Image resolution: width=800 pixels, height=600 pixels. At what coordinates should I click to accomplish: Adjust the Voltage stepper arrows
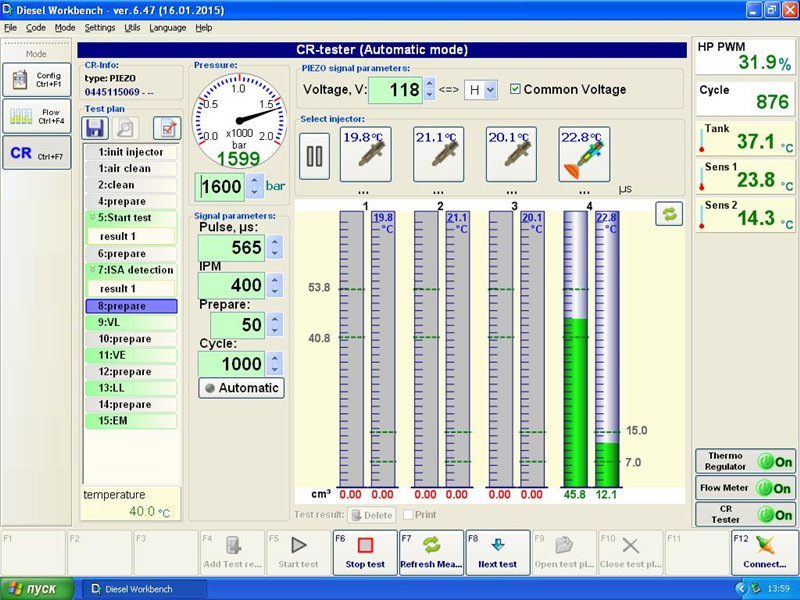[430, 90]
